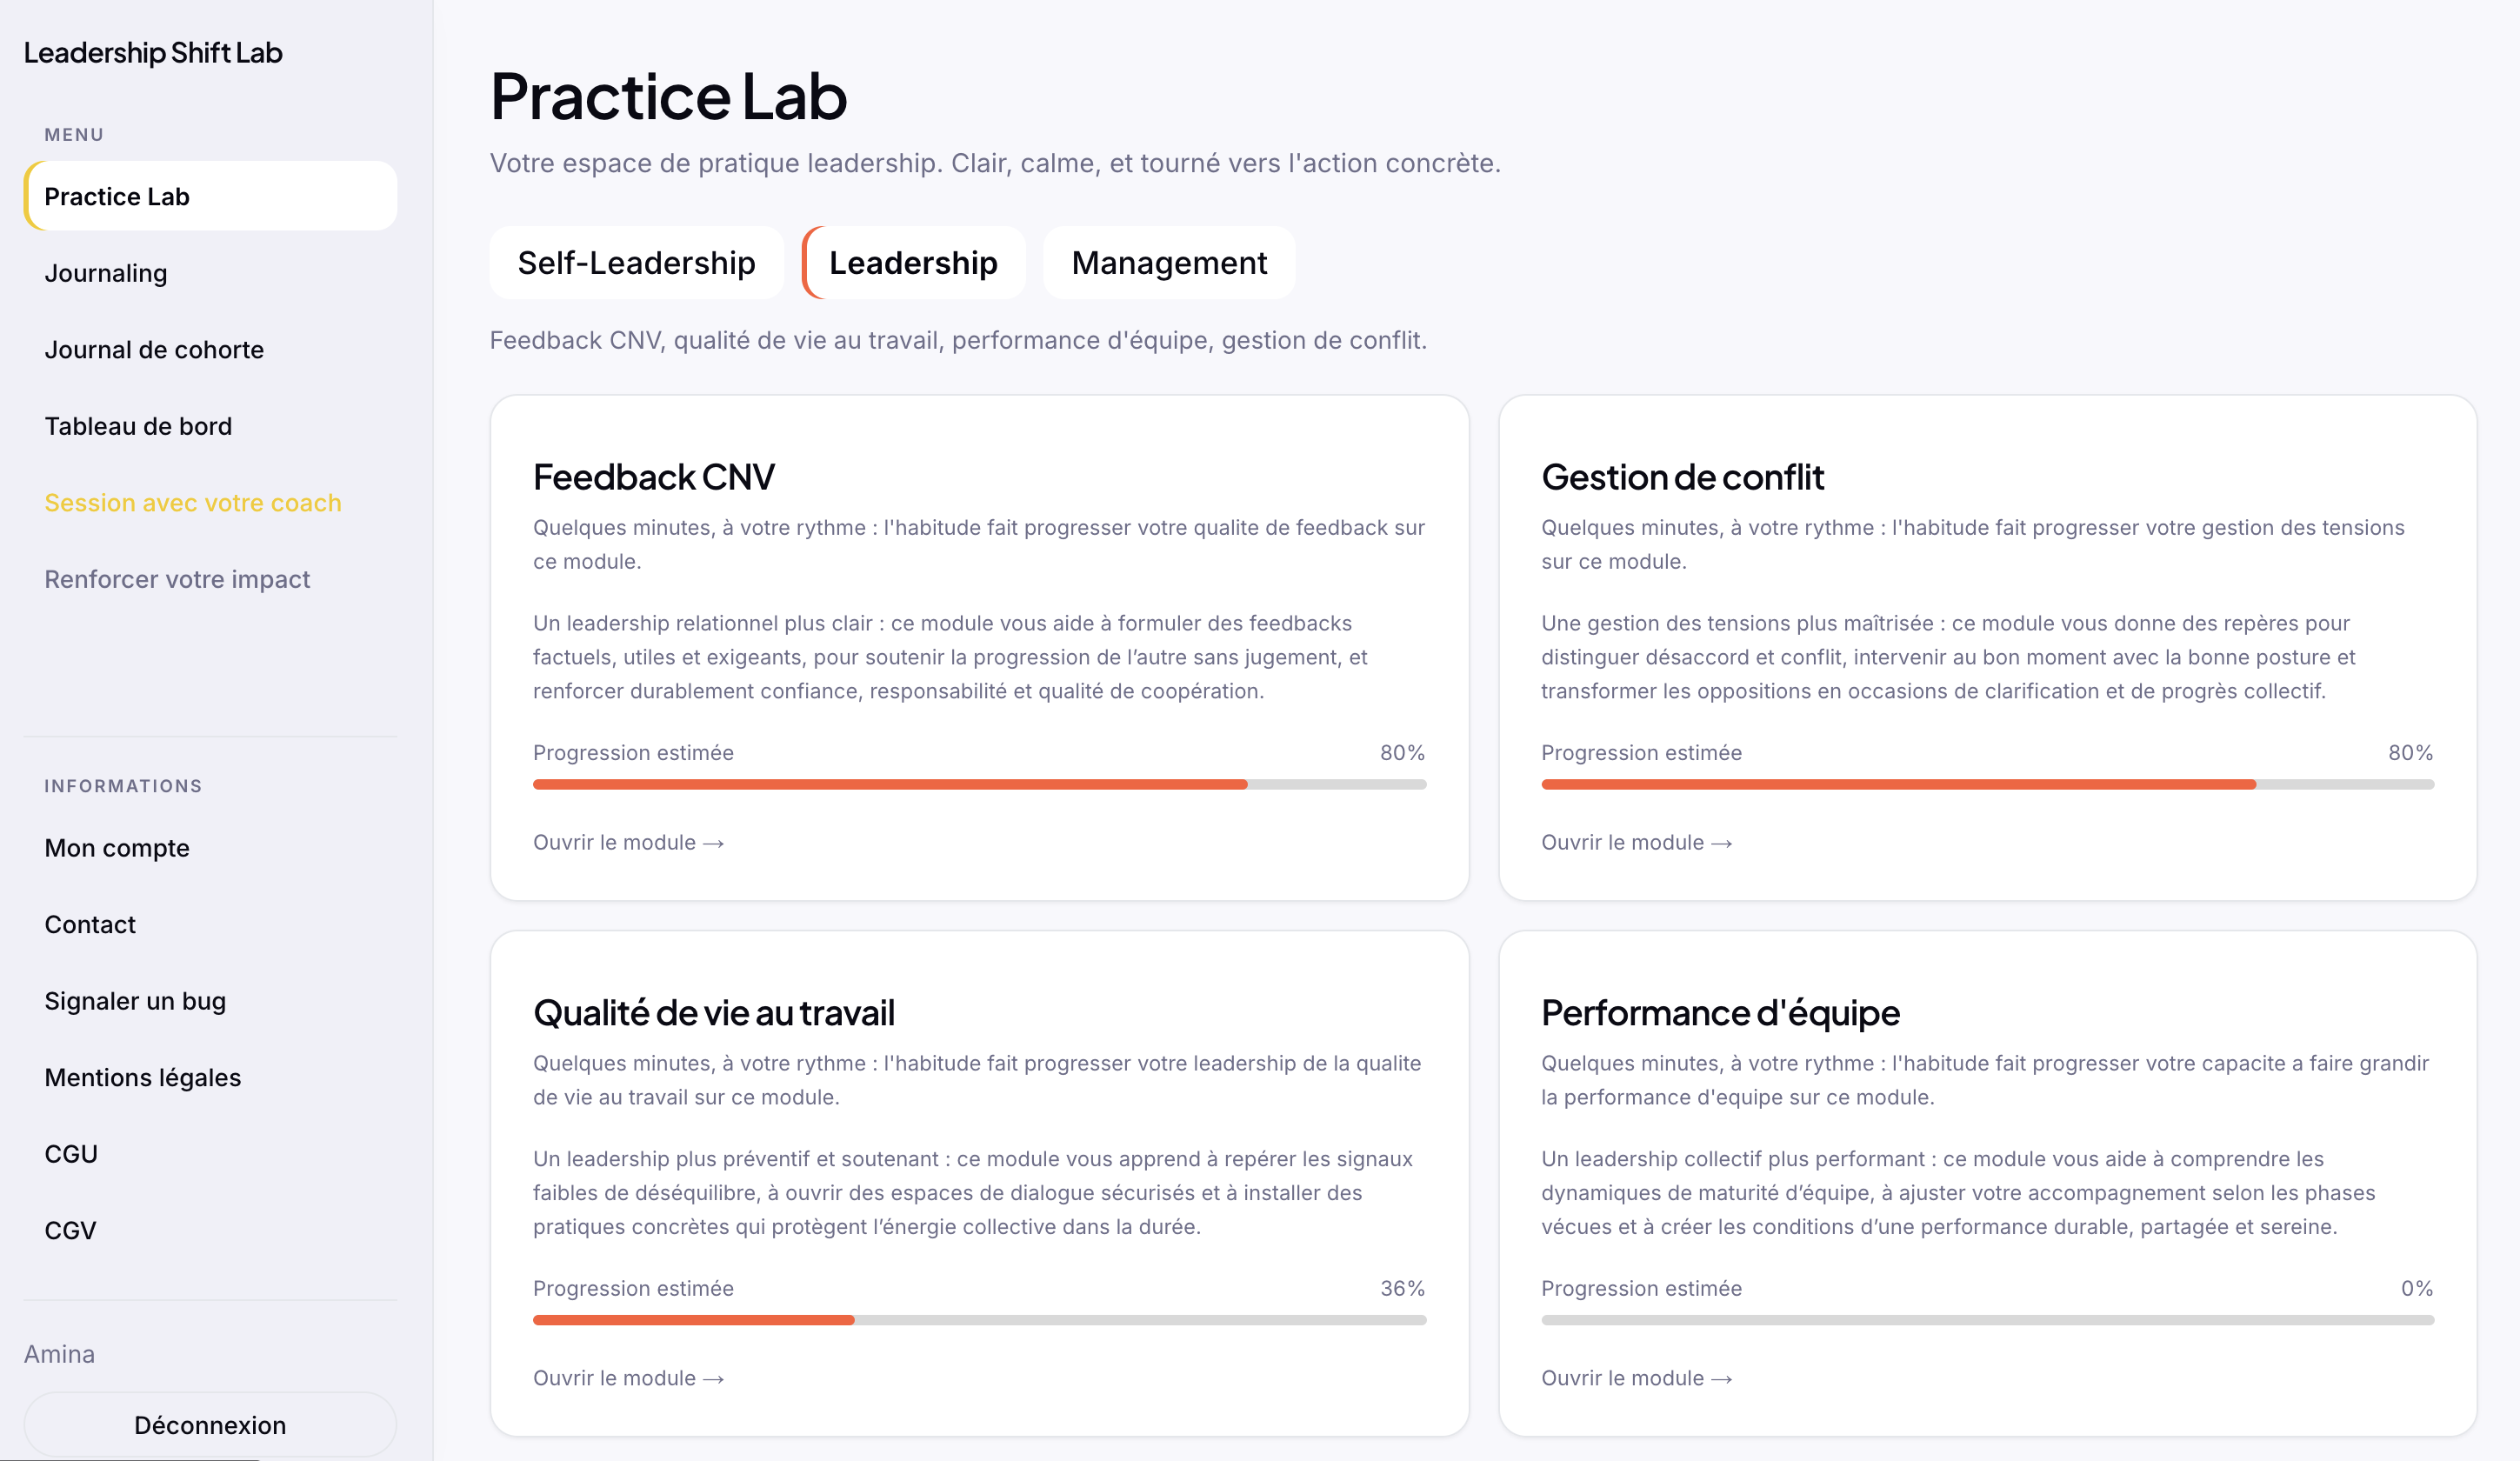Go to Mon compte

click(x=117, y=847)
